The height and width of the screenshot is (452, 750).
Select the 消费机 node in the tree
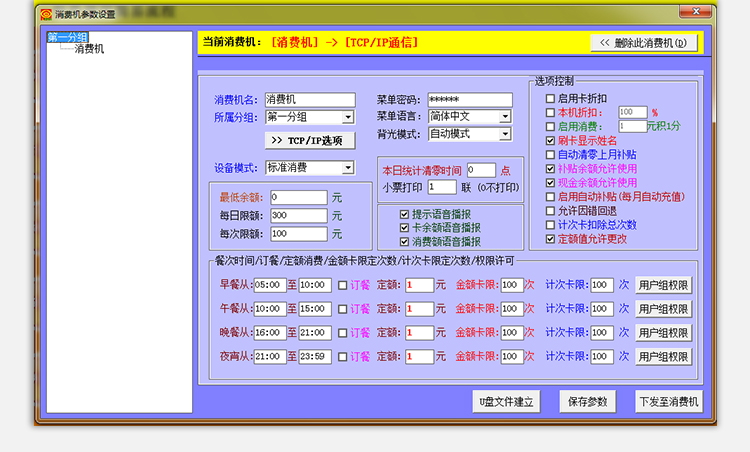88,49
